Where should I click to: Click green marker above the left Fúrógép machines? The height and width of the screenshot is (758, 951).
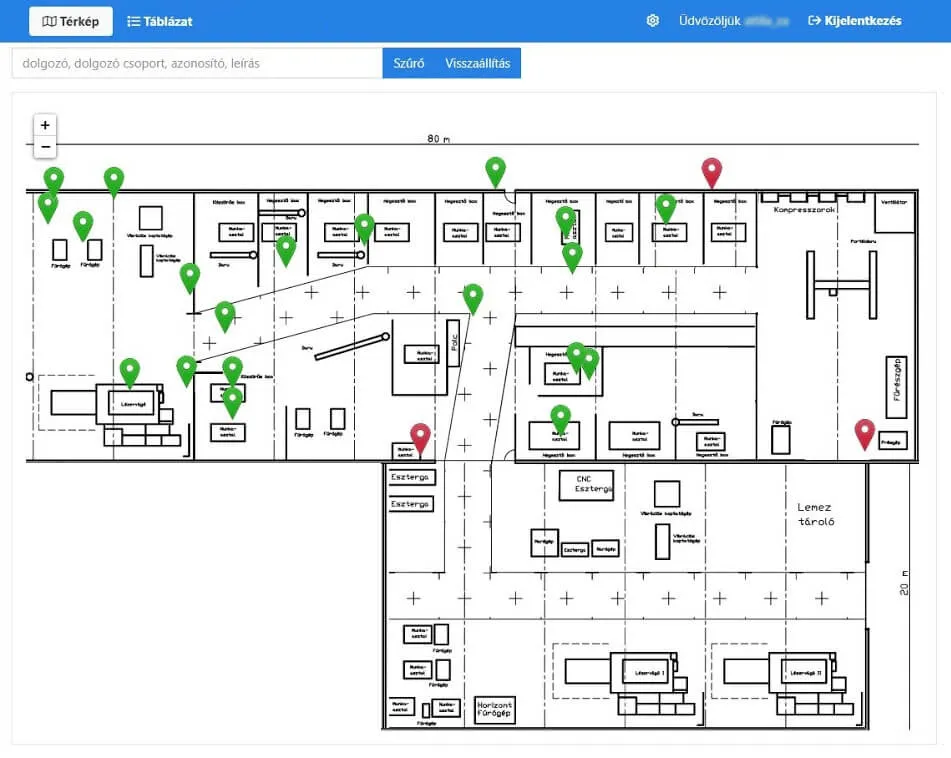83,225
